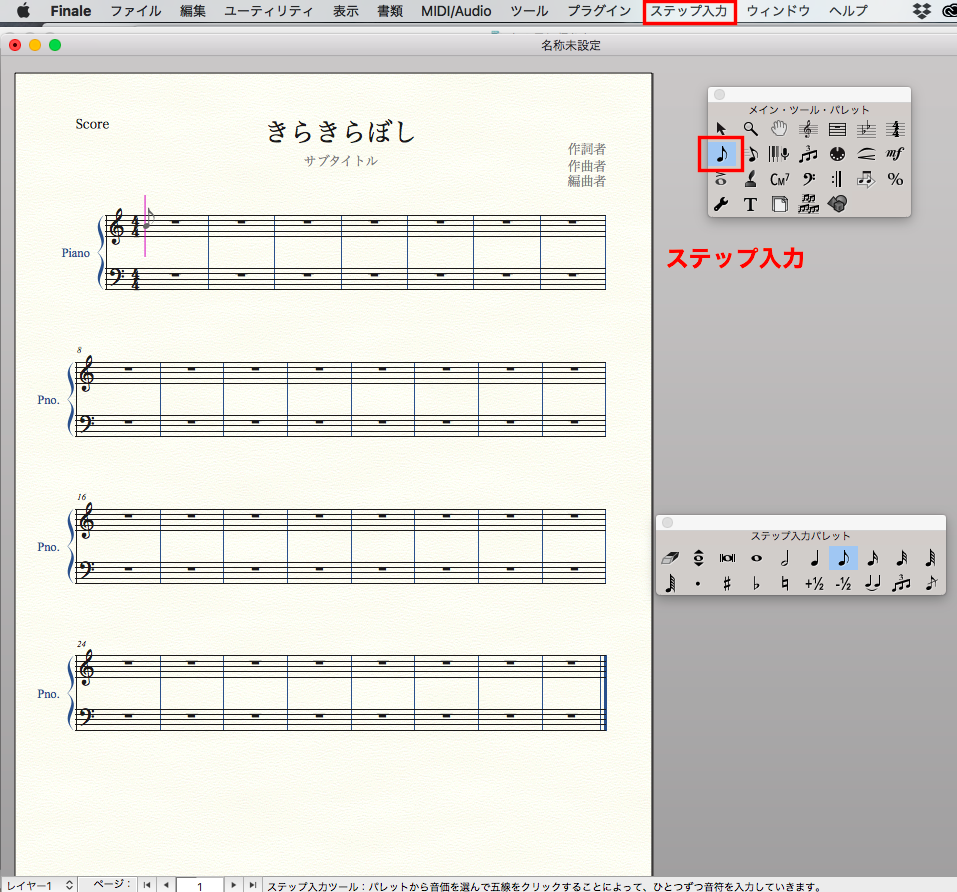Select the Step Entry eighth-note tool
Viewport: 957px width, 892px height.
721,154
